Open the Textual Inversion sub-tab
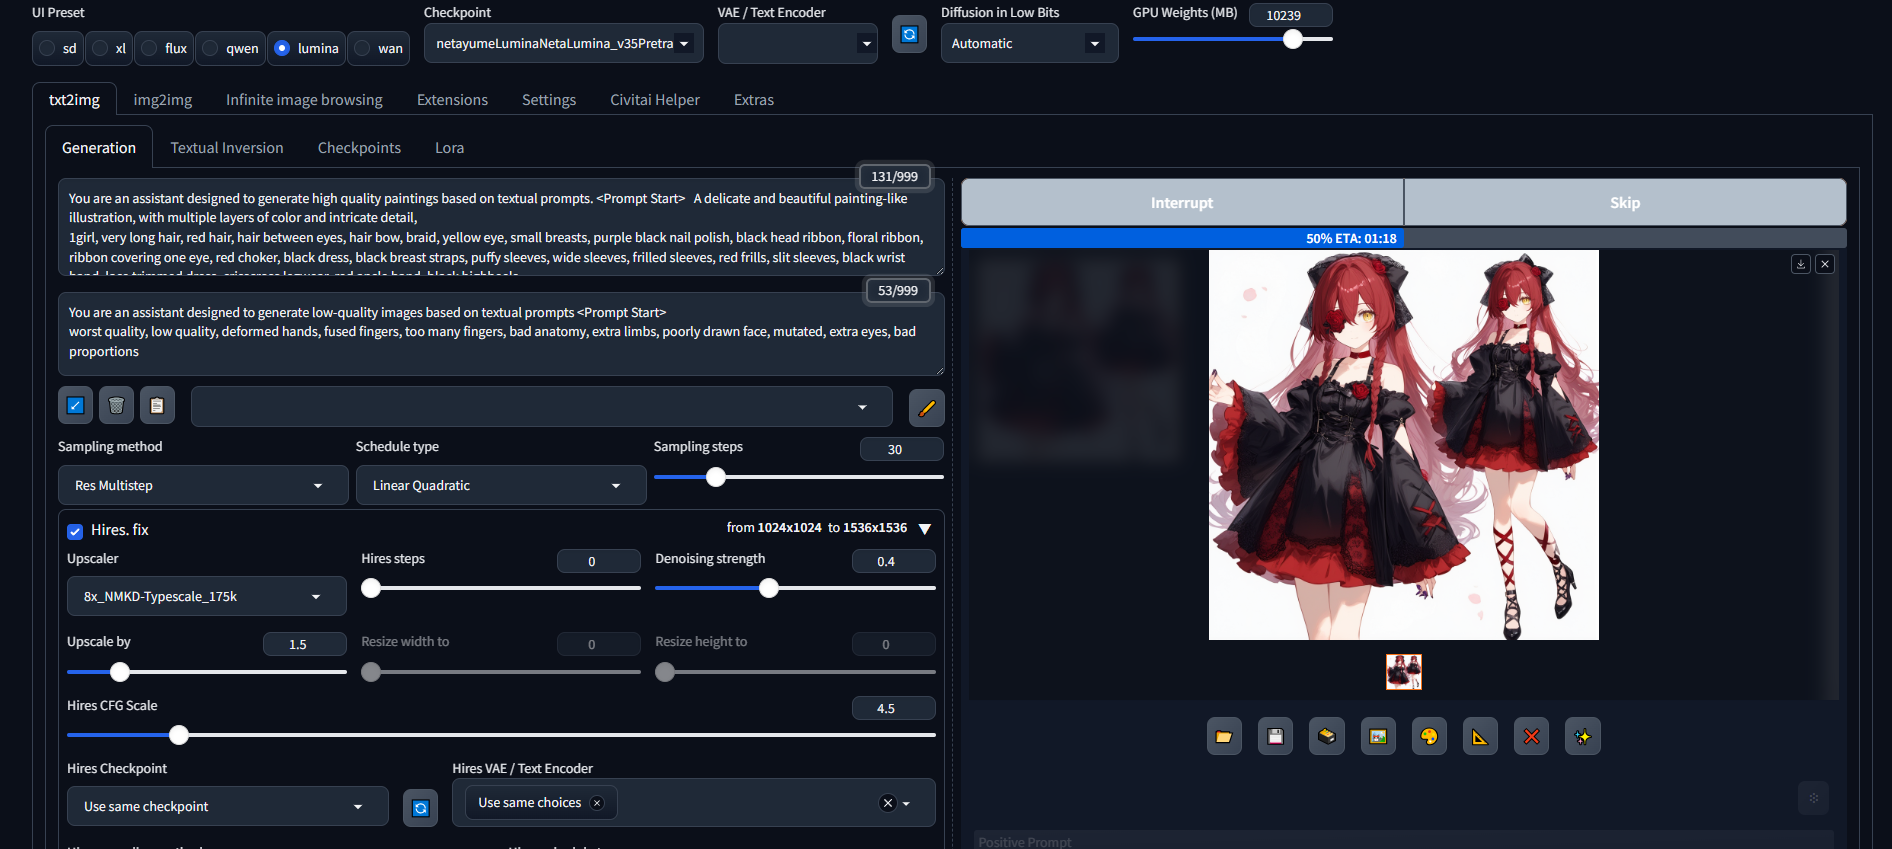1892x849 pixels. tap(227, 148)
